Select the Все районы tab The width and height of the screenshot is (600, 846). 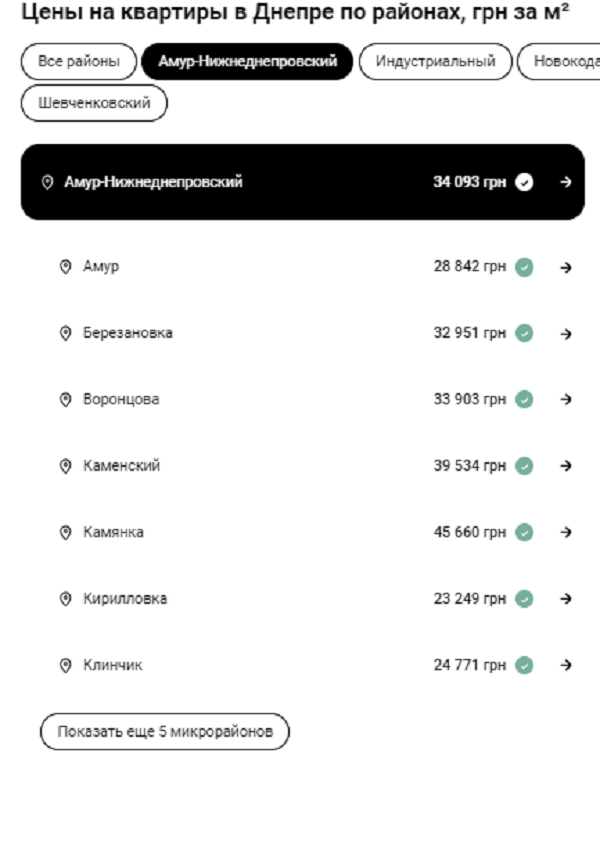click(78, 62)
